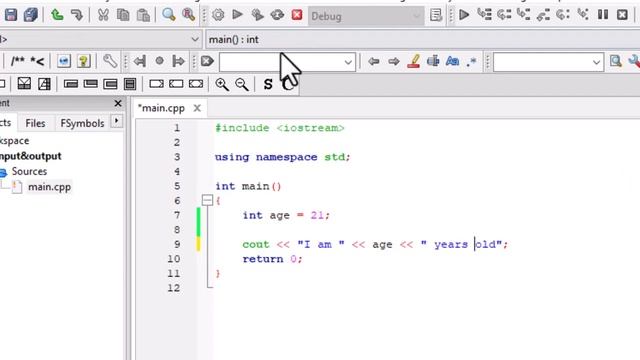Click the Step into debugger icon

coord(524,15)
